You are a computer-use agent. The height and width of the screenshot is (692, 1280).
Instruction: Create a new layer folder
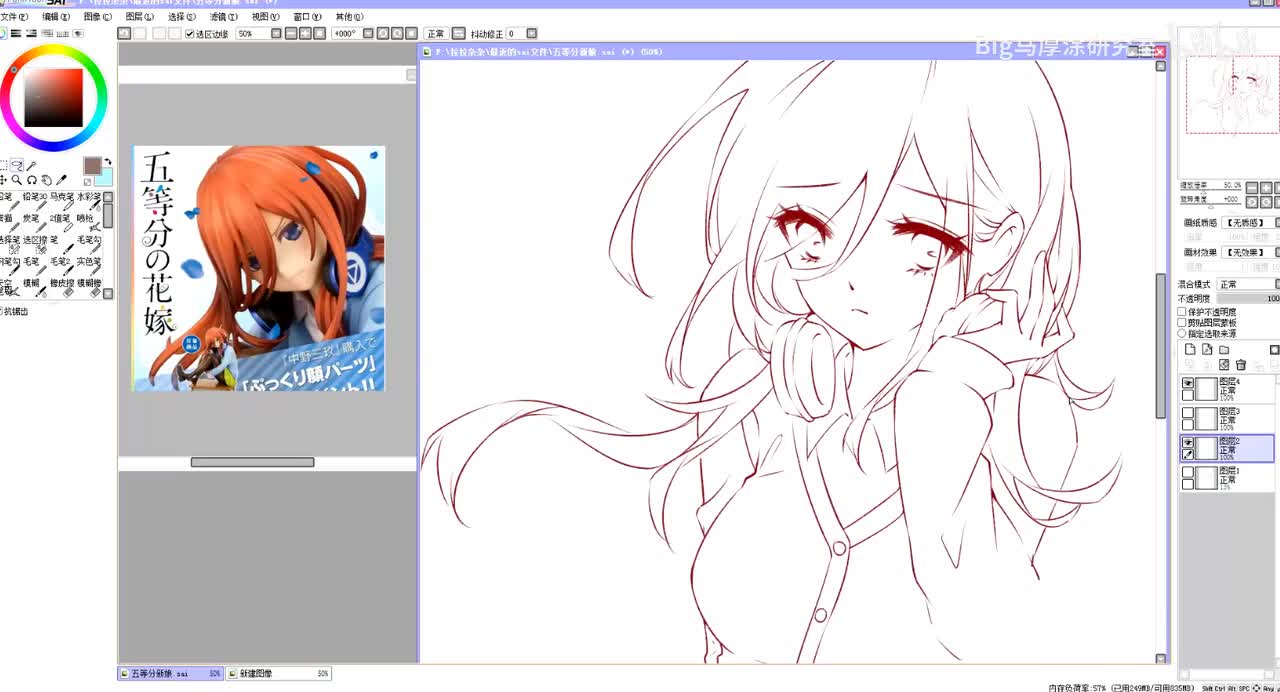click(1224, 349)
